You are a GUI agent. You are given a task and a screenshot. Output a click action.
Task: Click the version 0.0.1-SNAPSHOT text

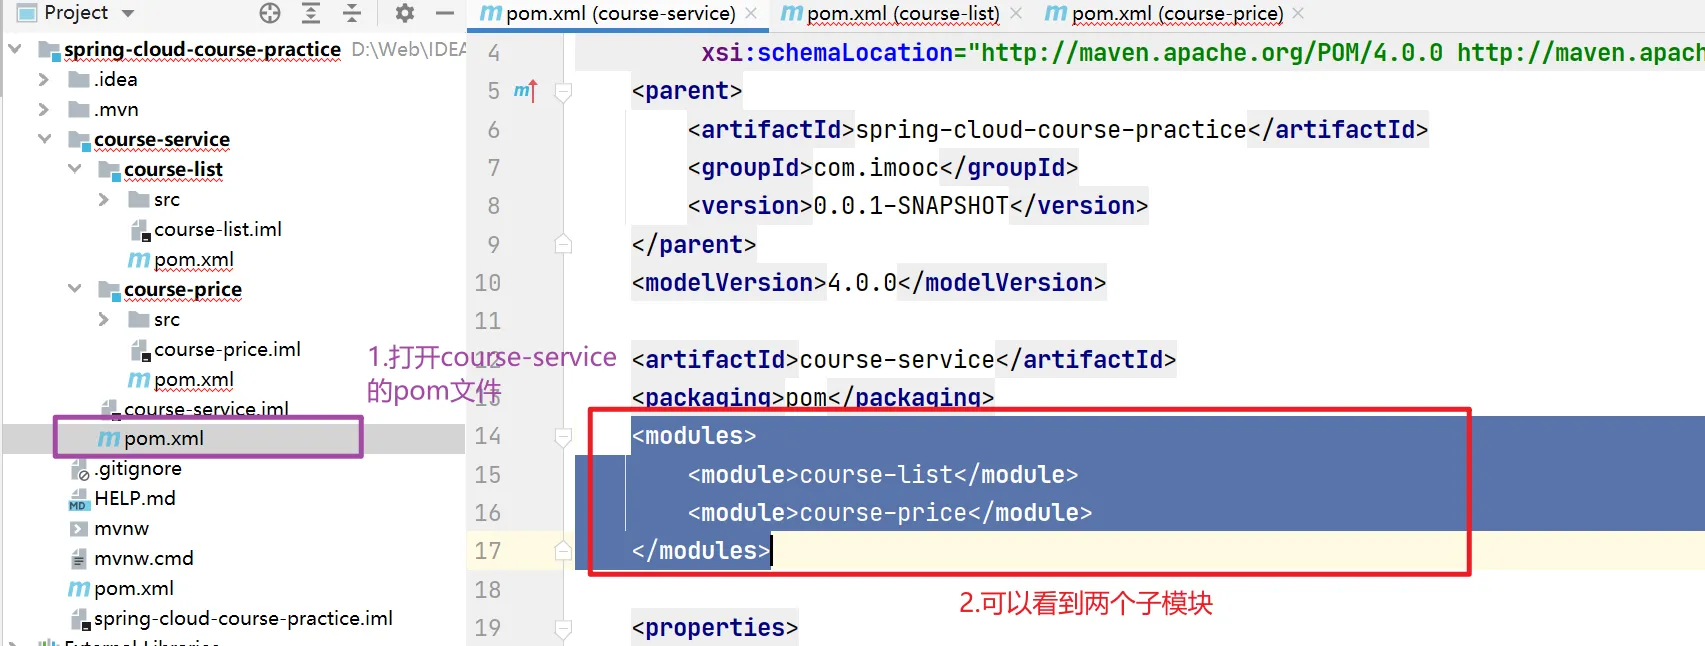click(x=911, y=205)
